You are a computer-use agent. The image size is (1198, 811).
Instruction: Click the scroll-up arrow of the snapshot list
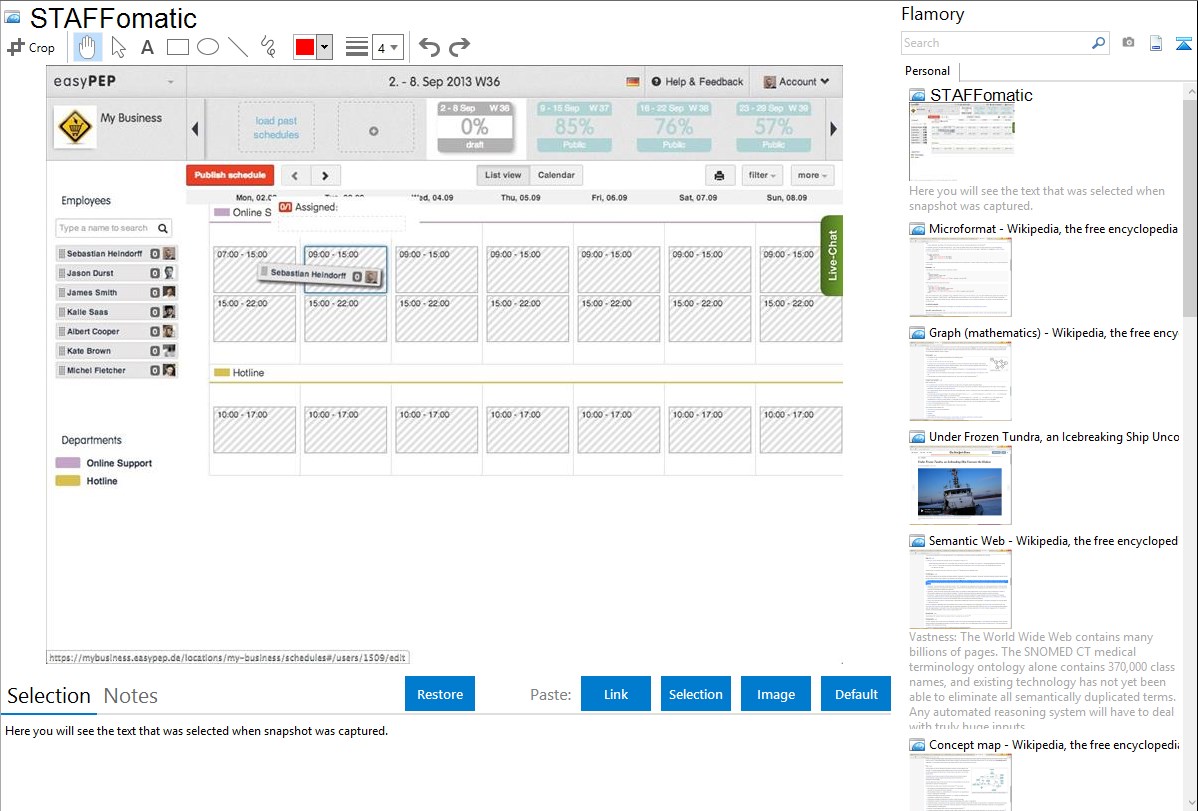(1190, 91)
